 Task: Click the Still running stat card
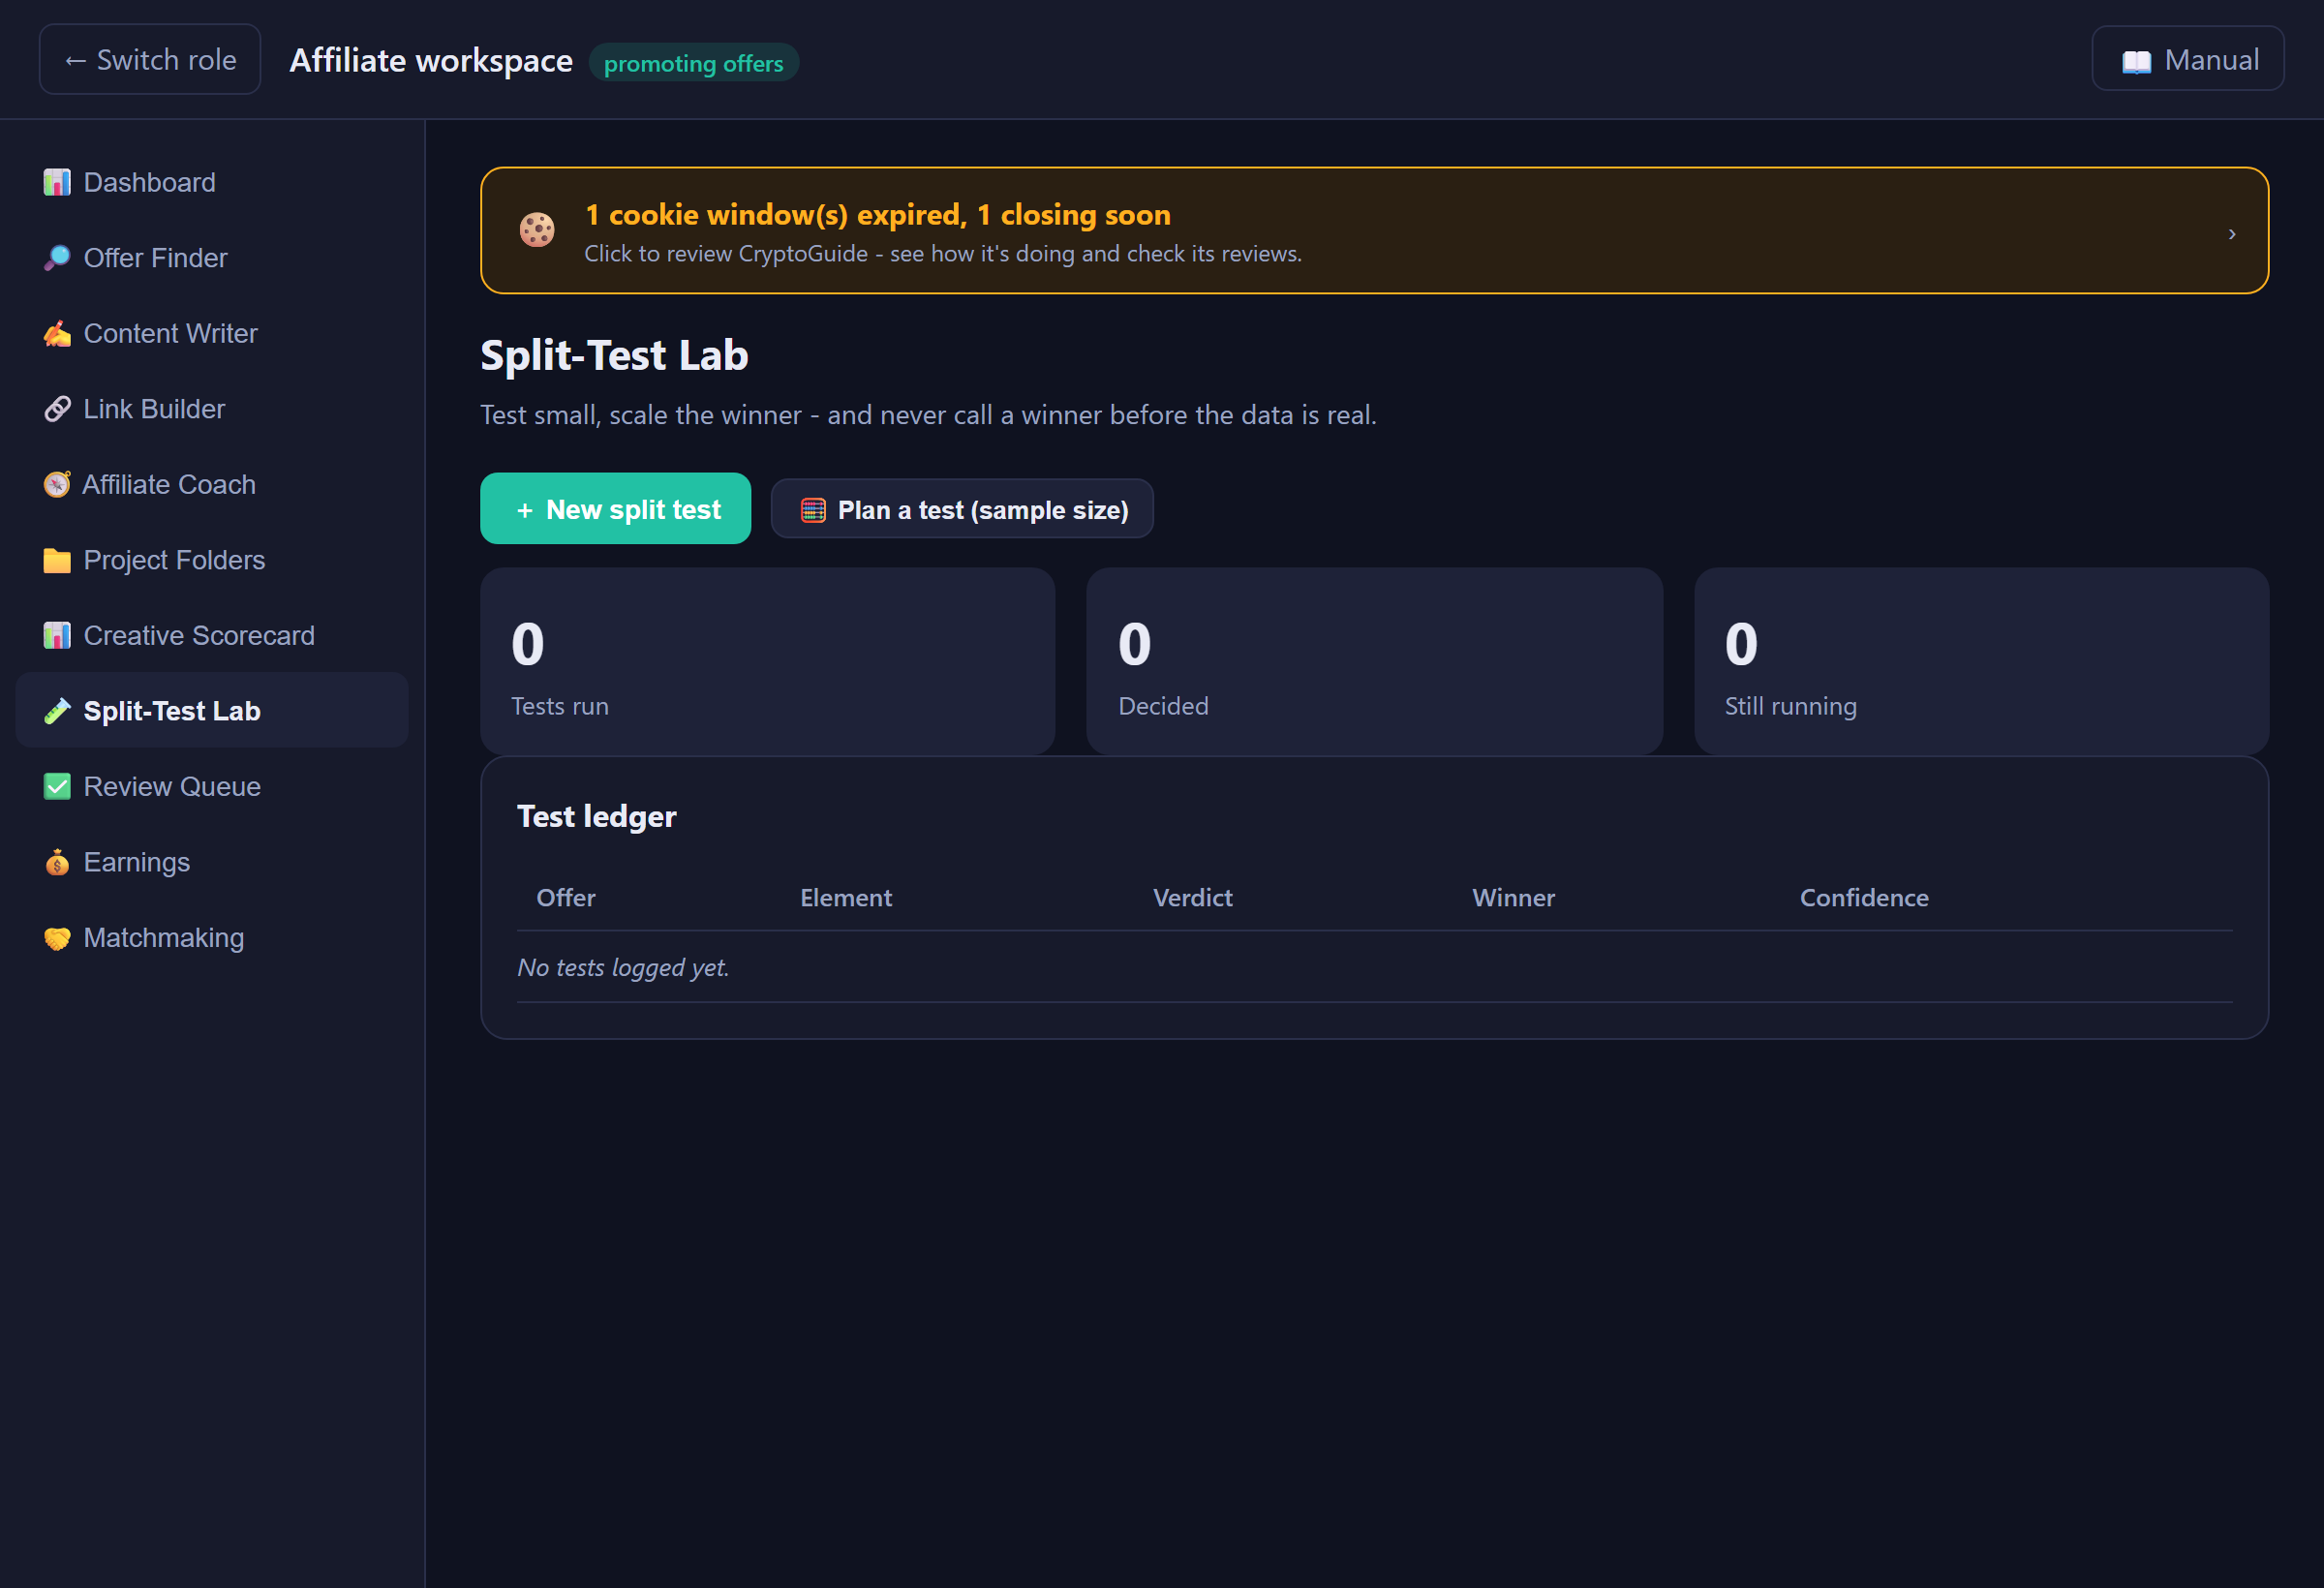[x=1981, y=661]
